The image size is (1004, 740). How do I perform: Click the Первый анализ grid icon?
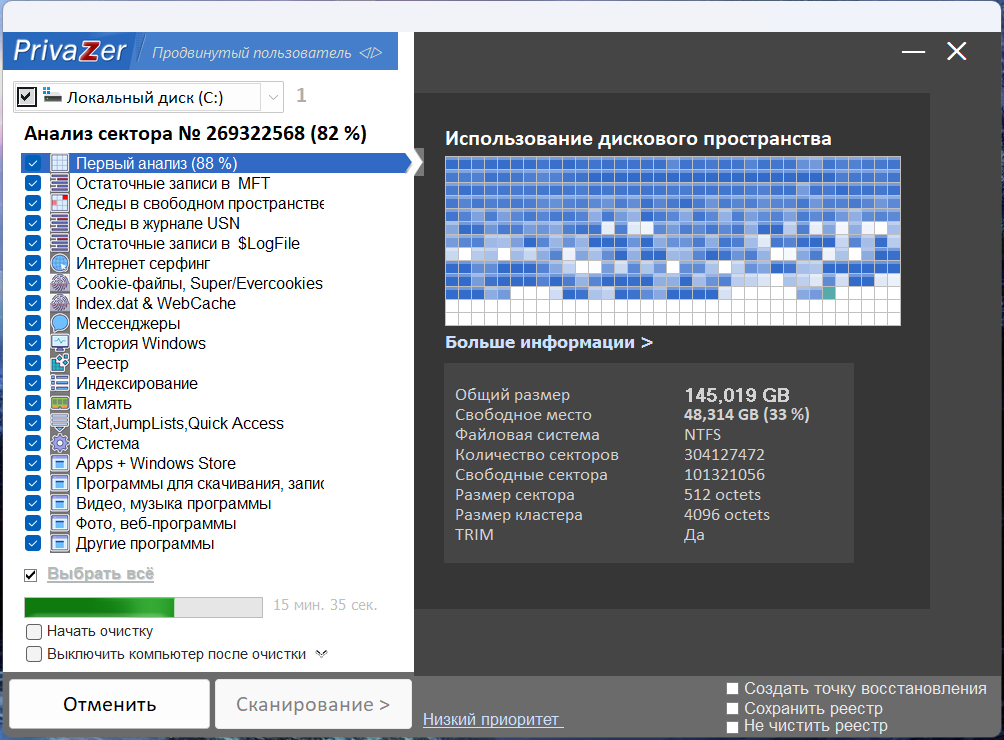[60, 163]
